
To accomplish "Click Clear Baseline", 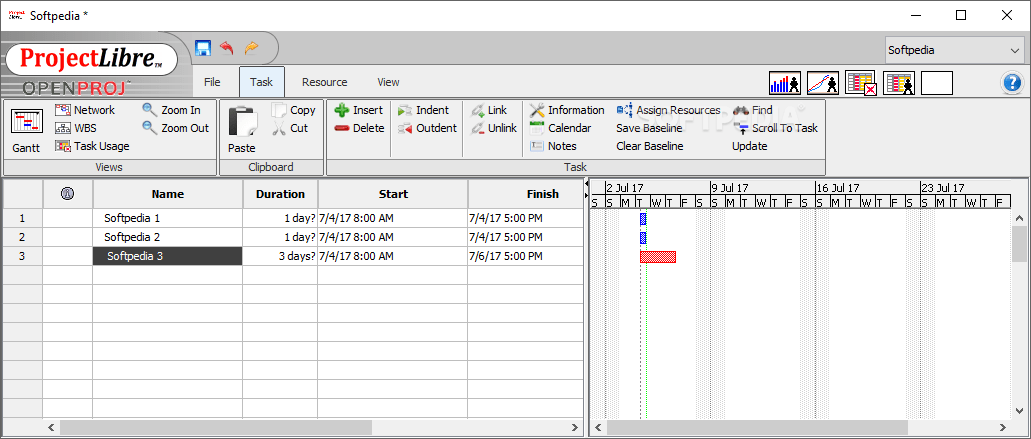I will [x=650, y=146].
